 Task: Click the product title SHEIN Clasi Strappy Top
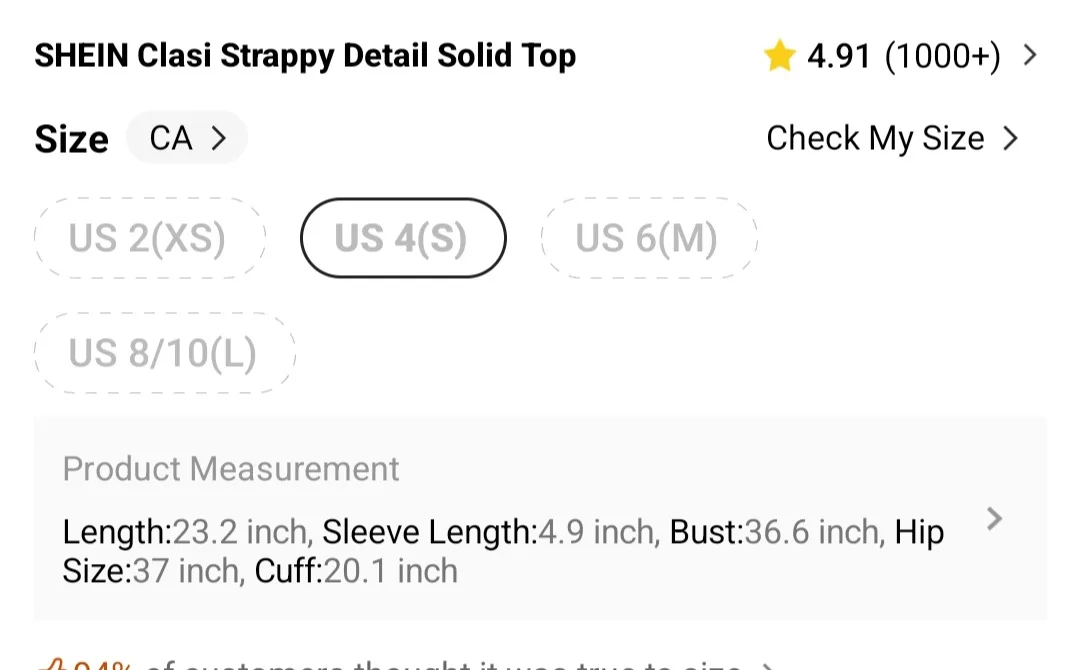click(305, 56)
